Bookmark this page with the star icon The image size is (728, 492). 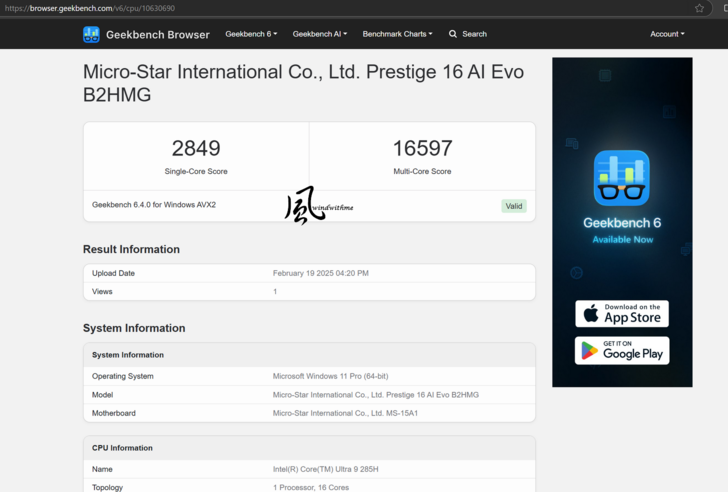coord(699,8)
